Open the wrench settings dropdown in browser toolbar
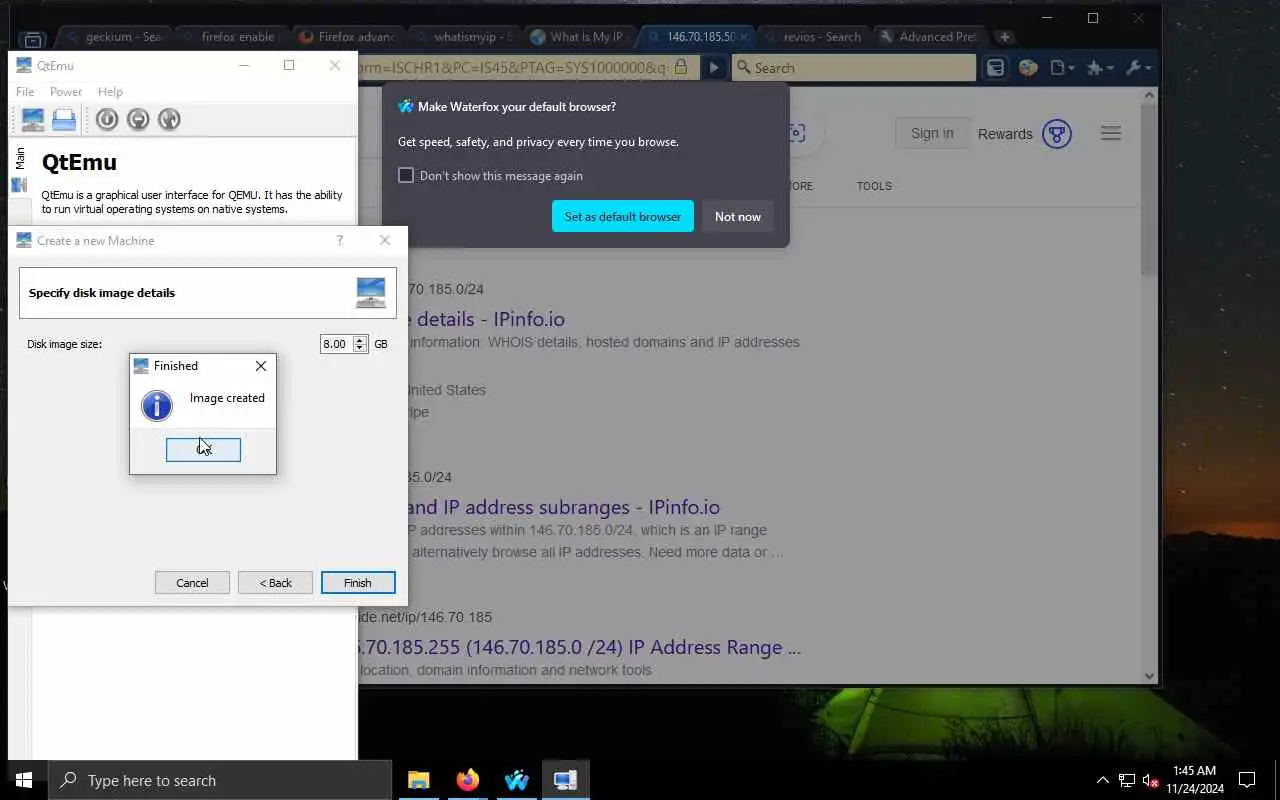Image resolution: width=1280 pixels, height=800 pixels. click(x=1138, y=68)
